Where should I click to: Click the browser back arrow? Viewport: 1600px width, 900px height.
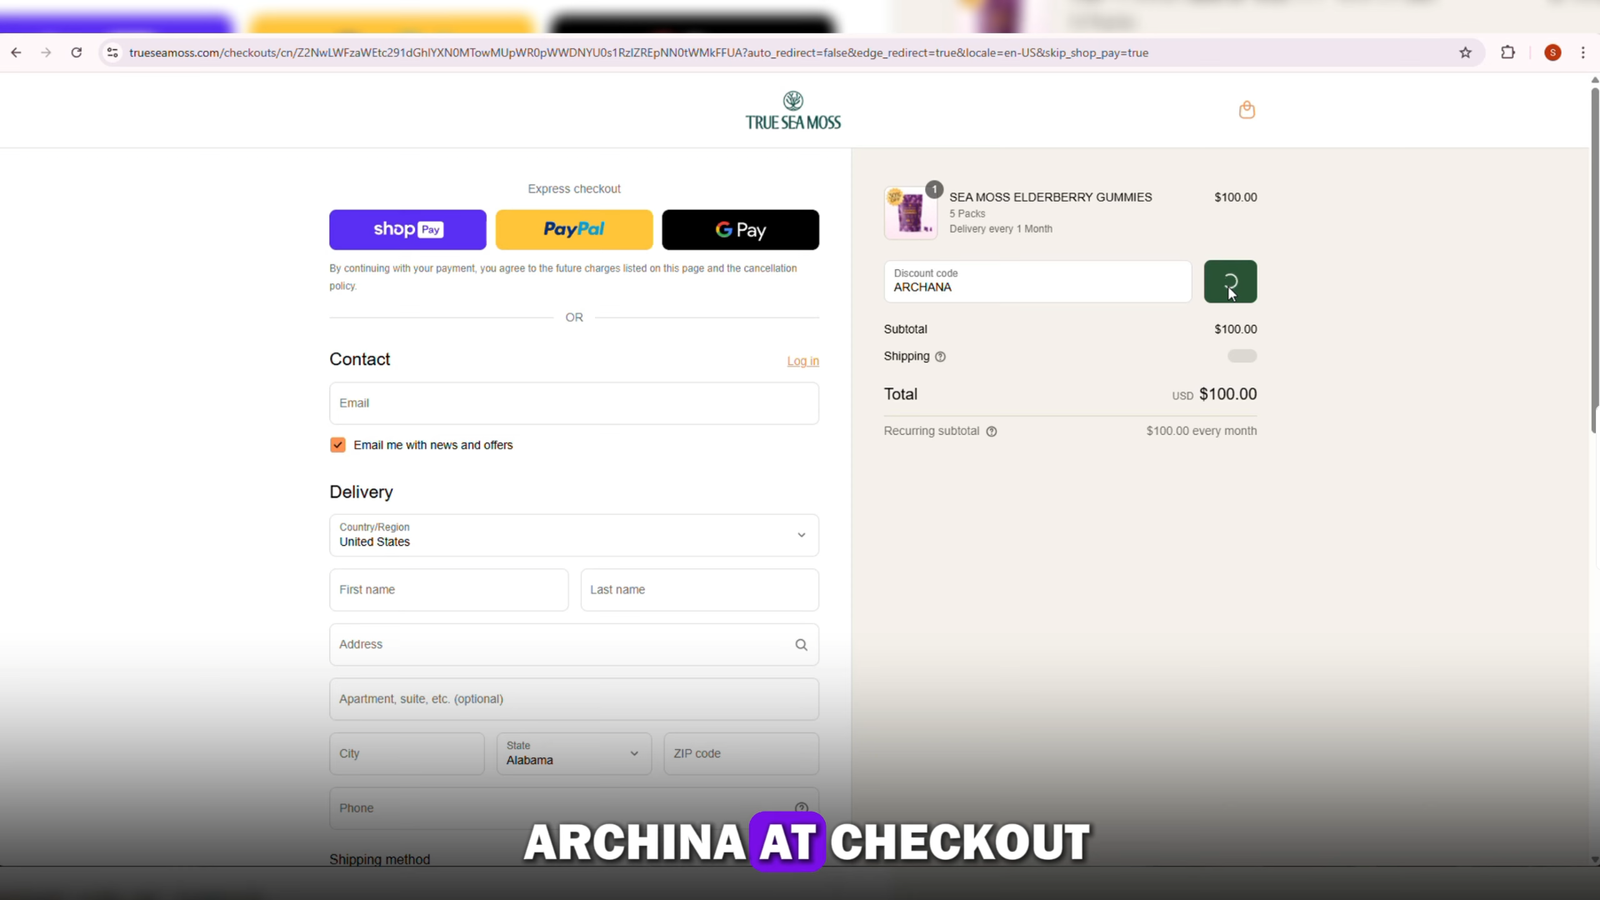(x=16, y=53)
